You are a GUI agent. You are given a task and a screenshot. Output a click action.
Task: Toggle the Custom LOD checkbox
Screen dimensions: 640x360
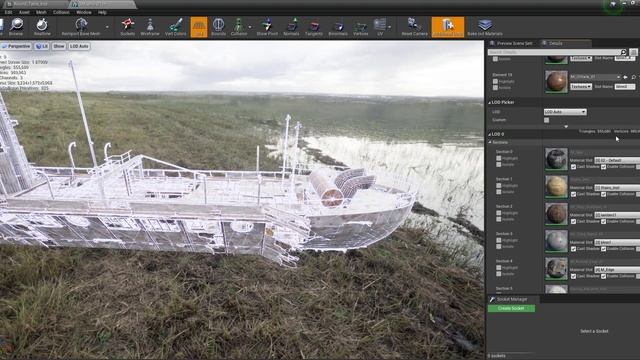(547, 120)
